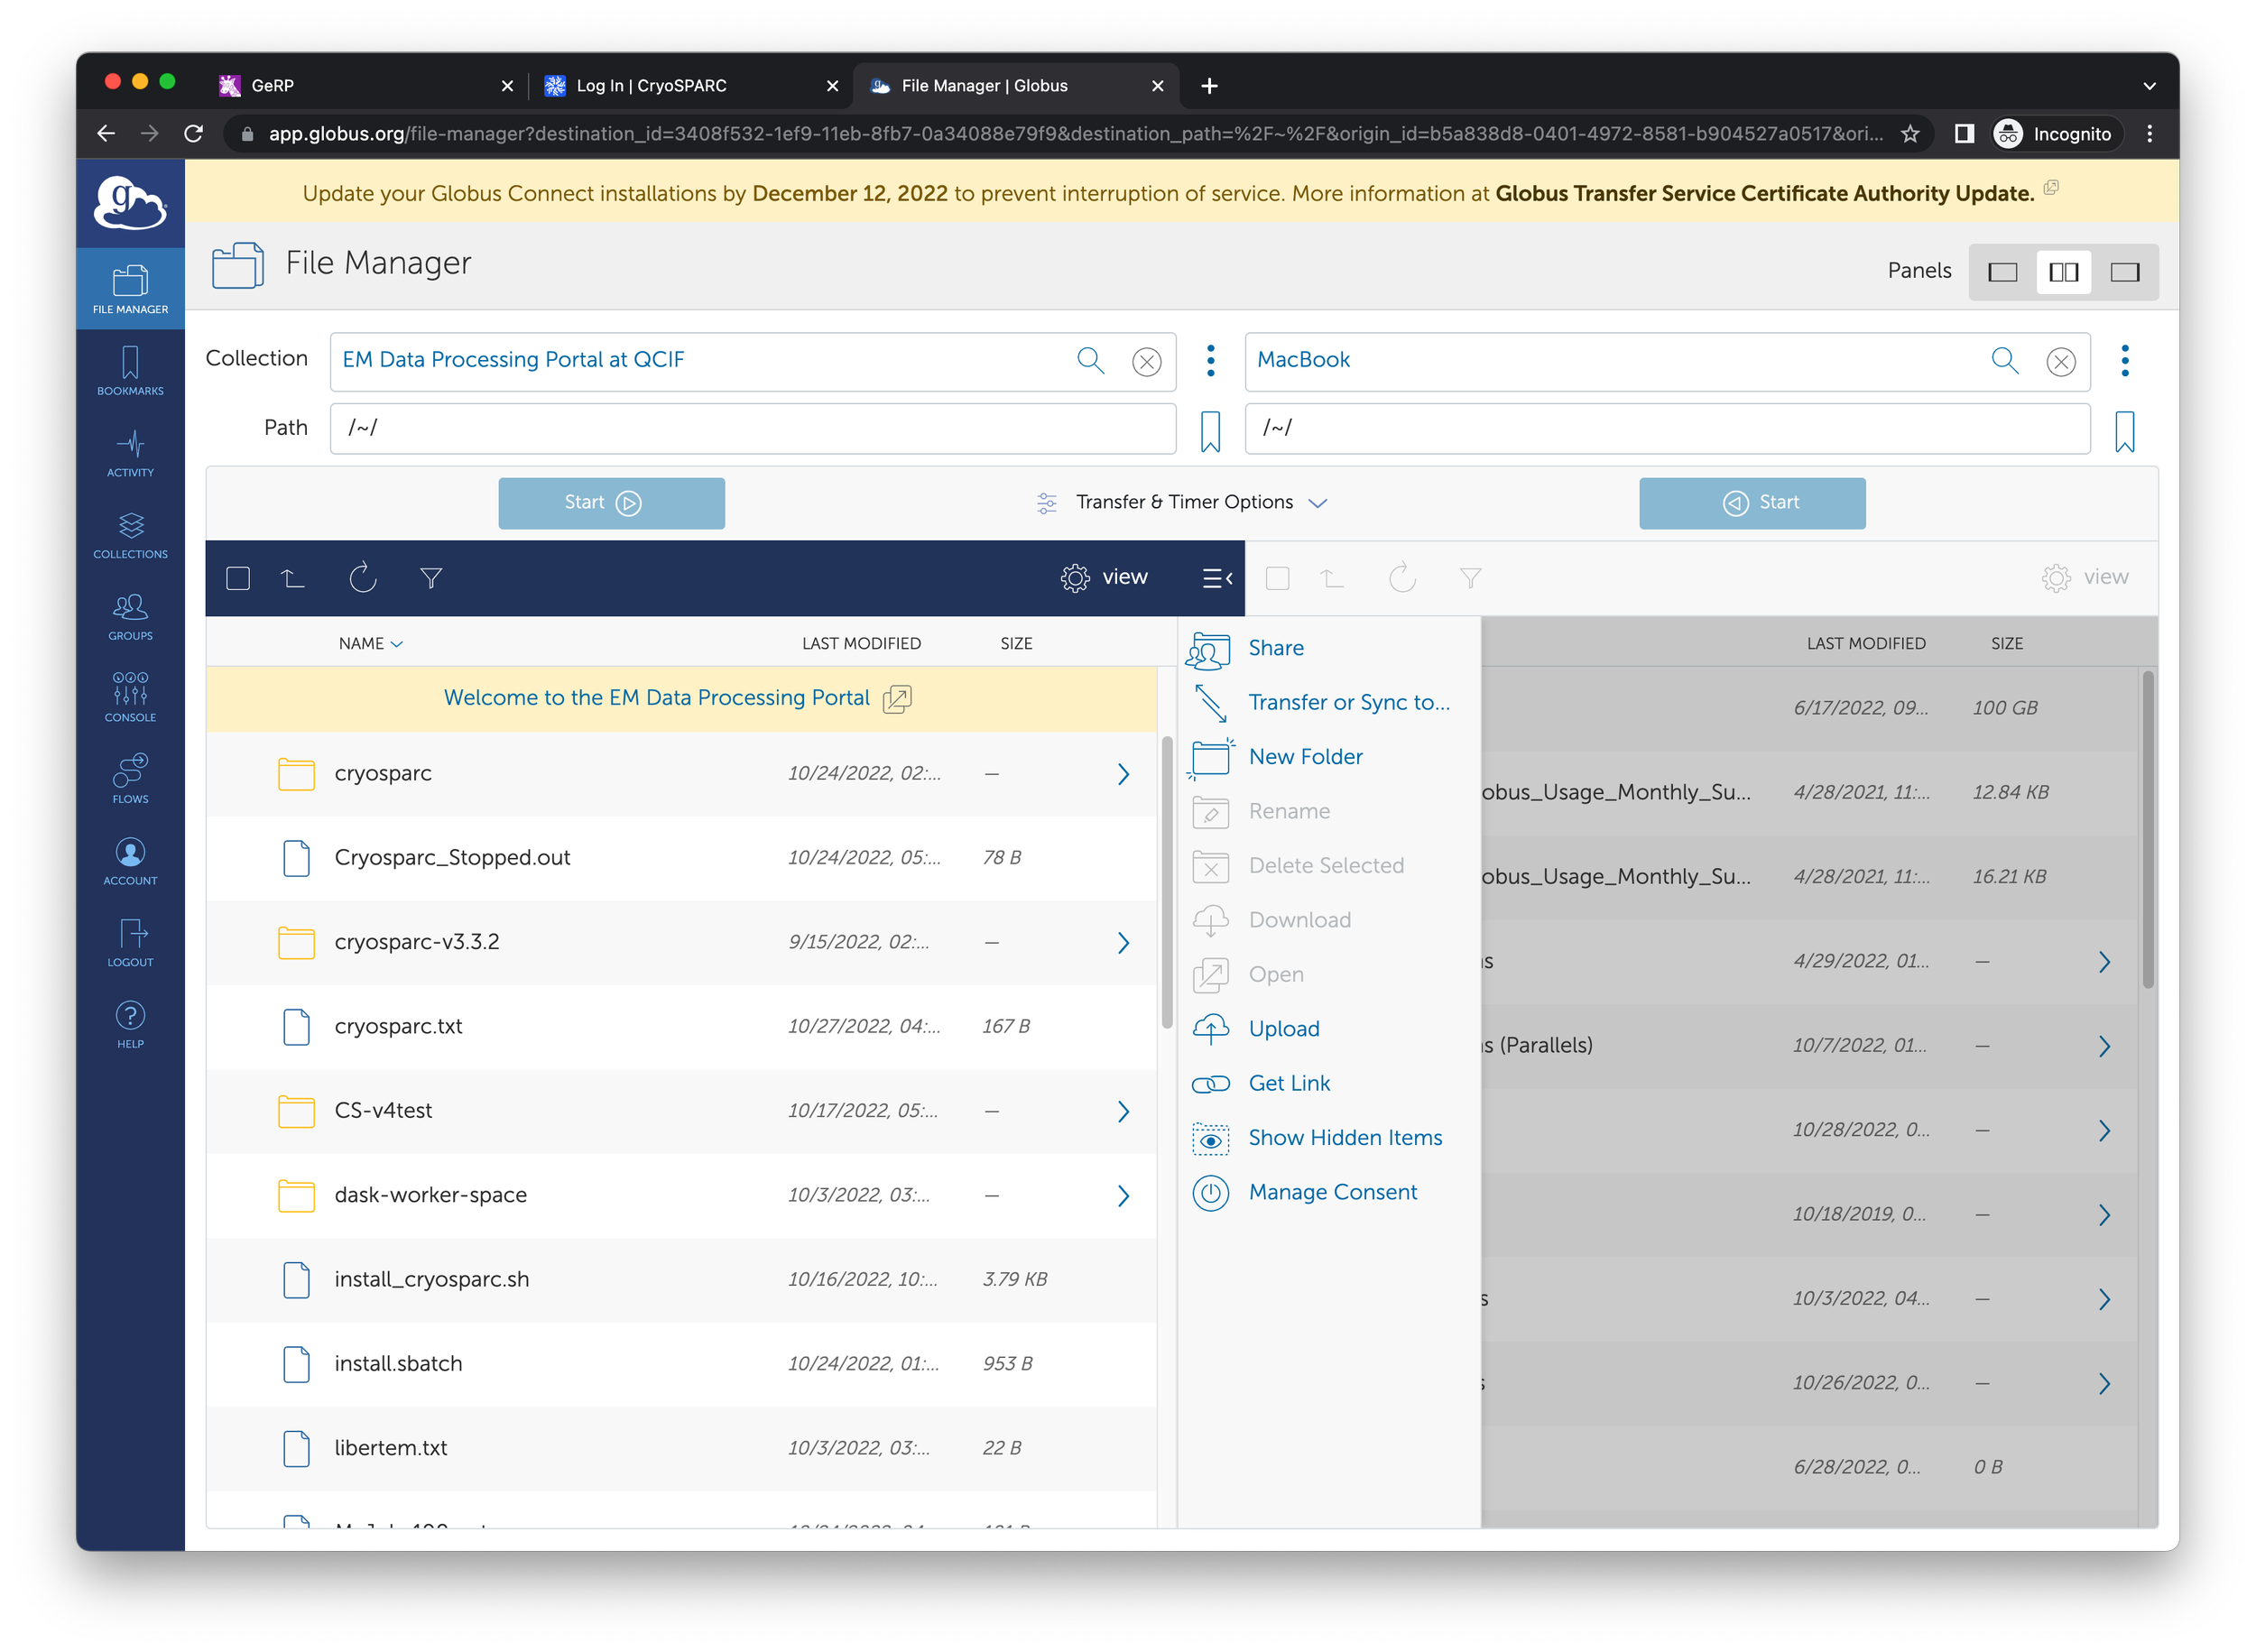The height and width of the screenshot is (1652, 2256).
Task: Switch to the Log In CryoSPARC tab
Action: [x=652, y=86]
